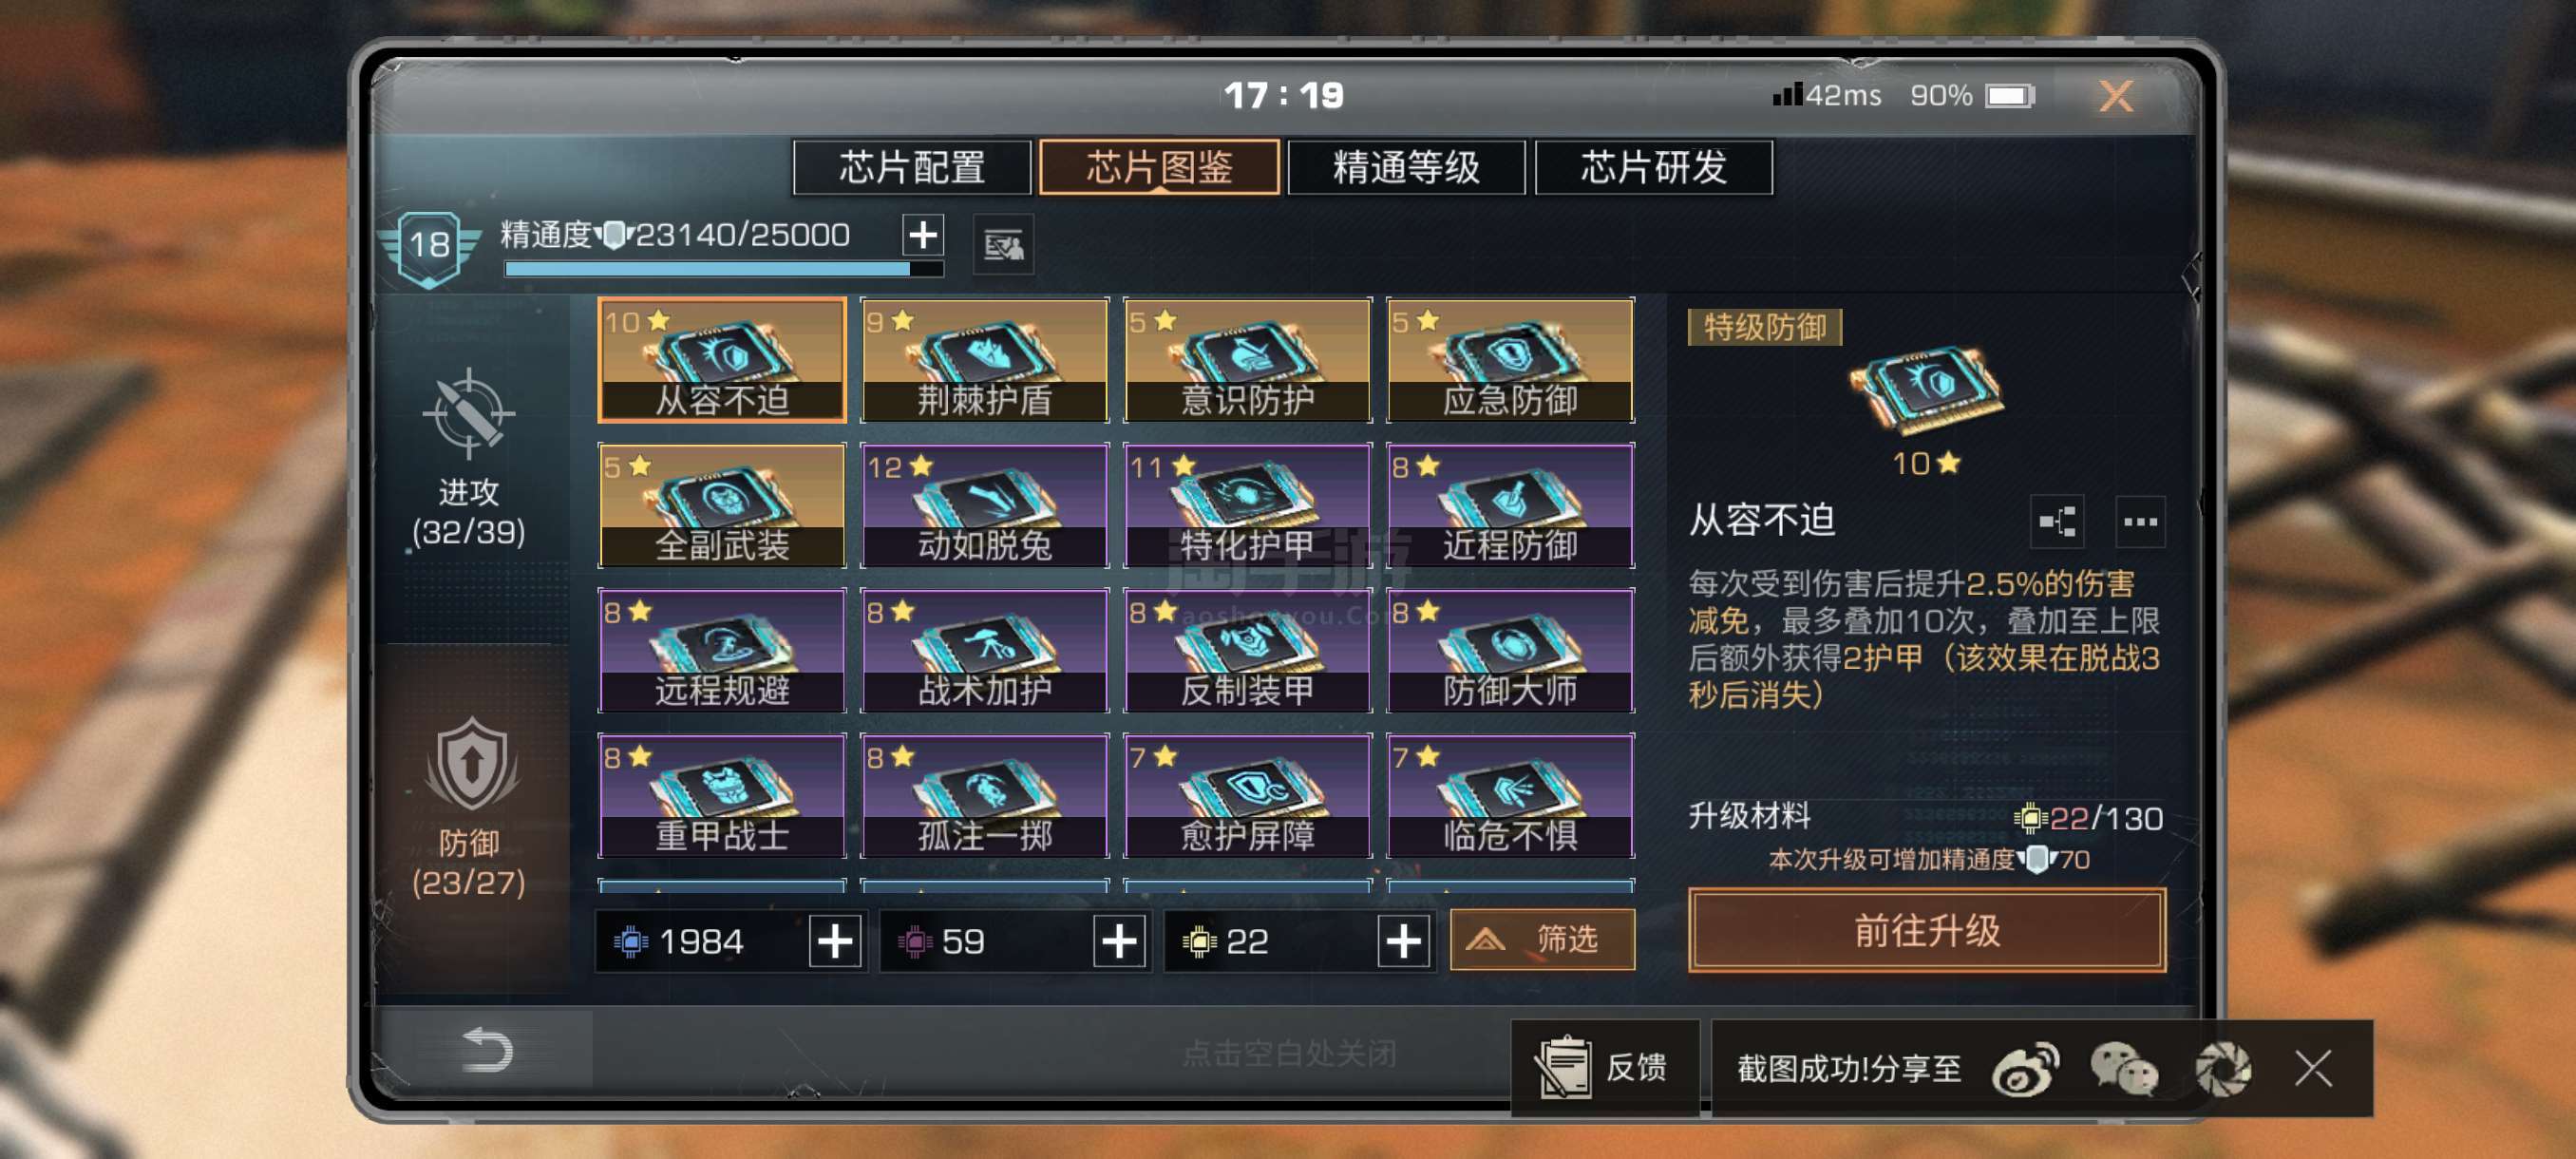The height and width of the screenshot is (1159, 2576).
Task: Open the 反馈 feedback button
Action: pyautogui.click(x=1604, y=1068)
